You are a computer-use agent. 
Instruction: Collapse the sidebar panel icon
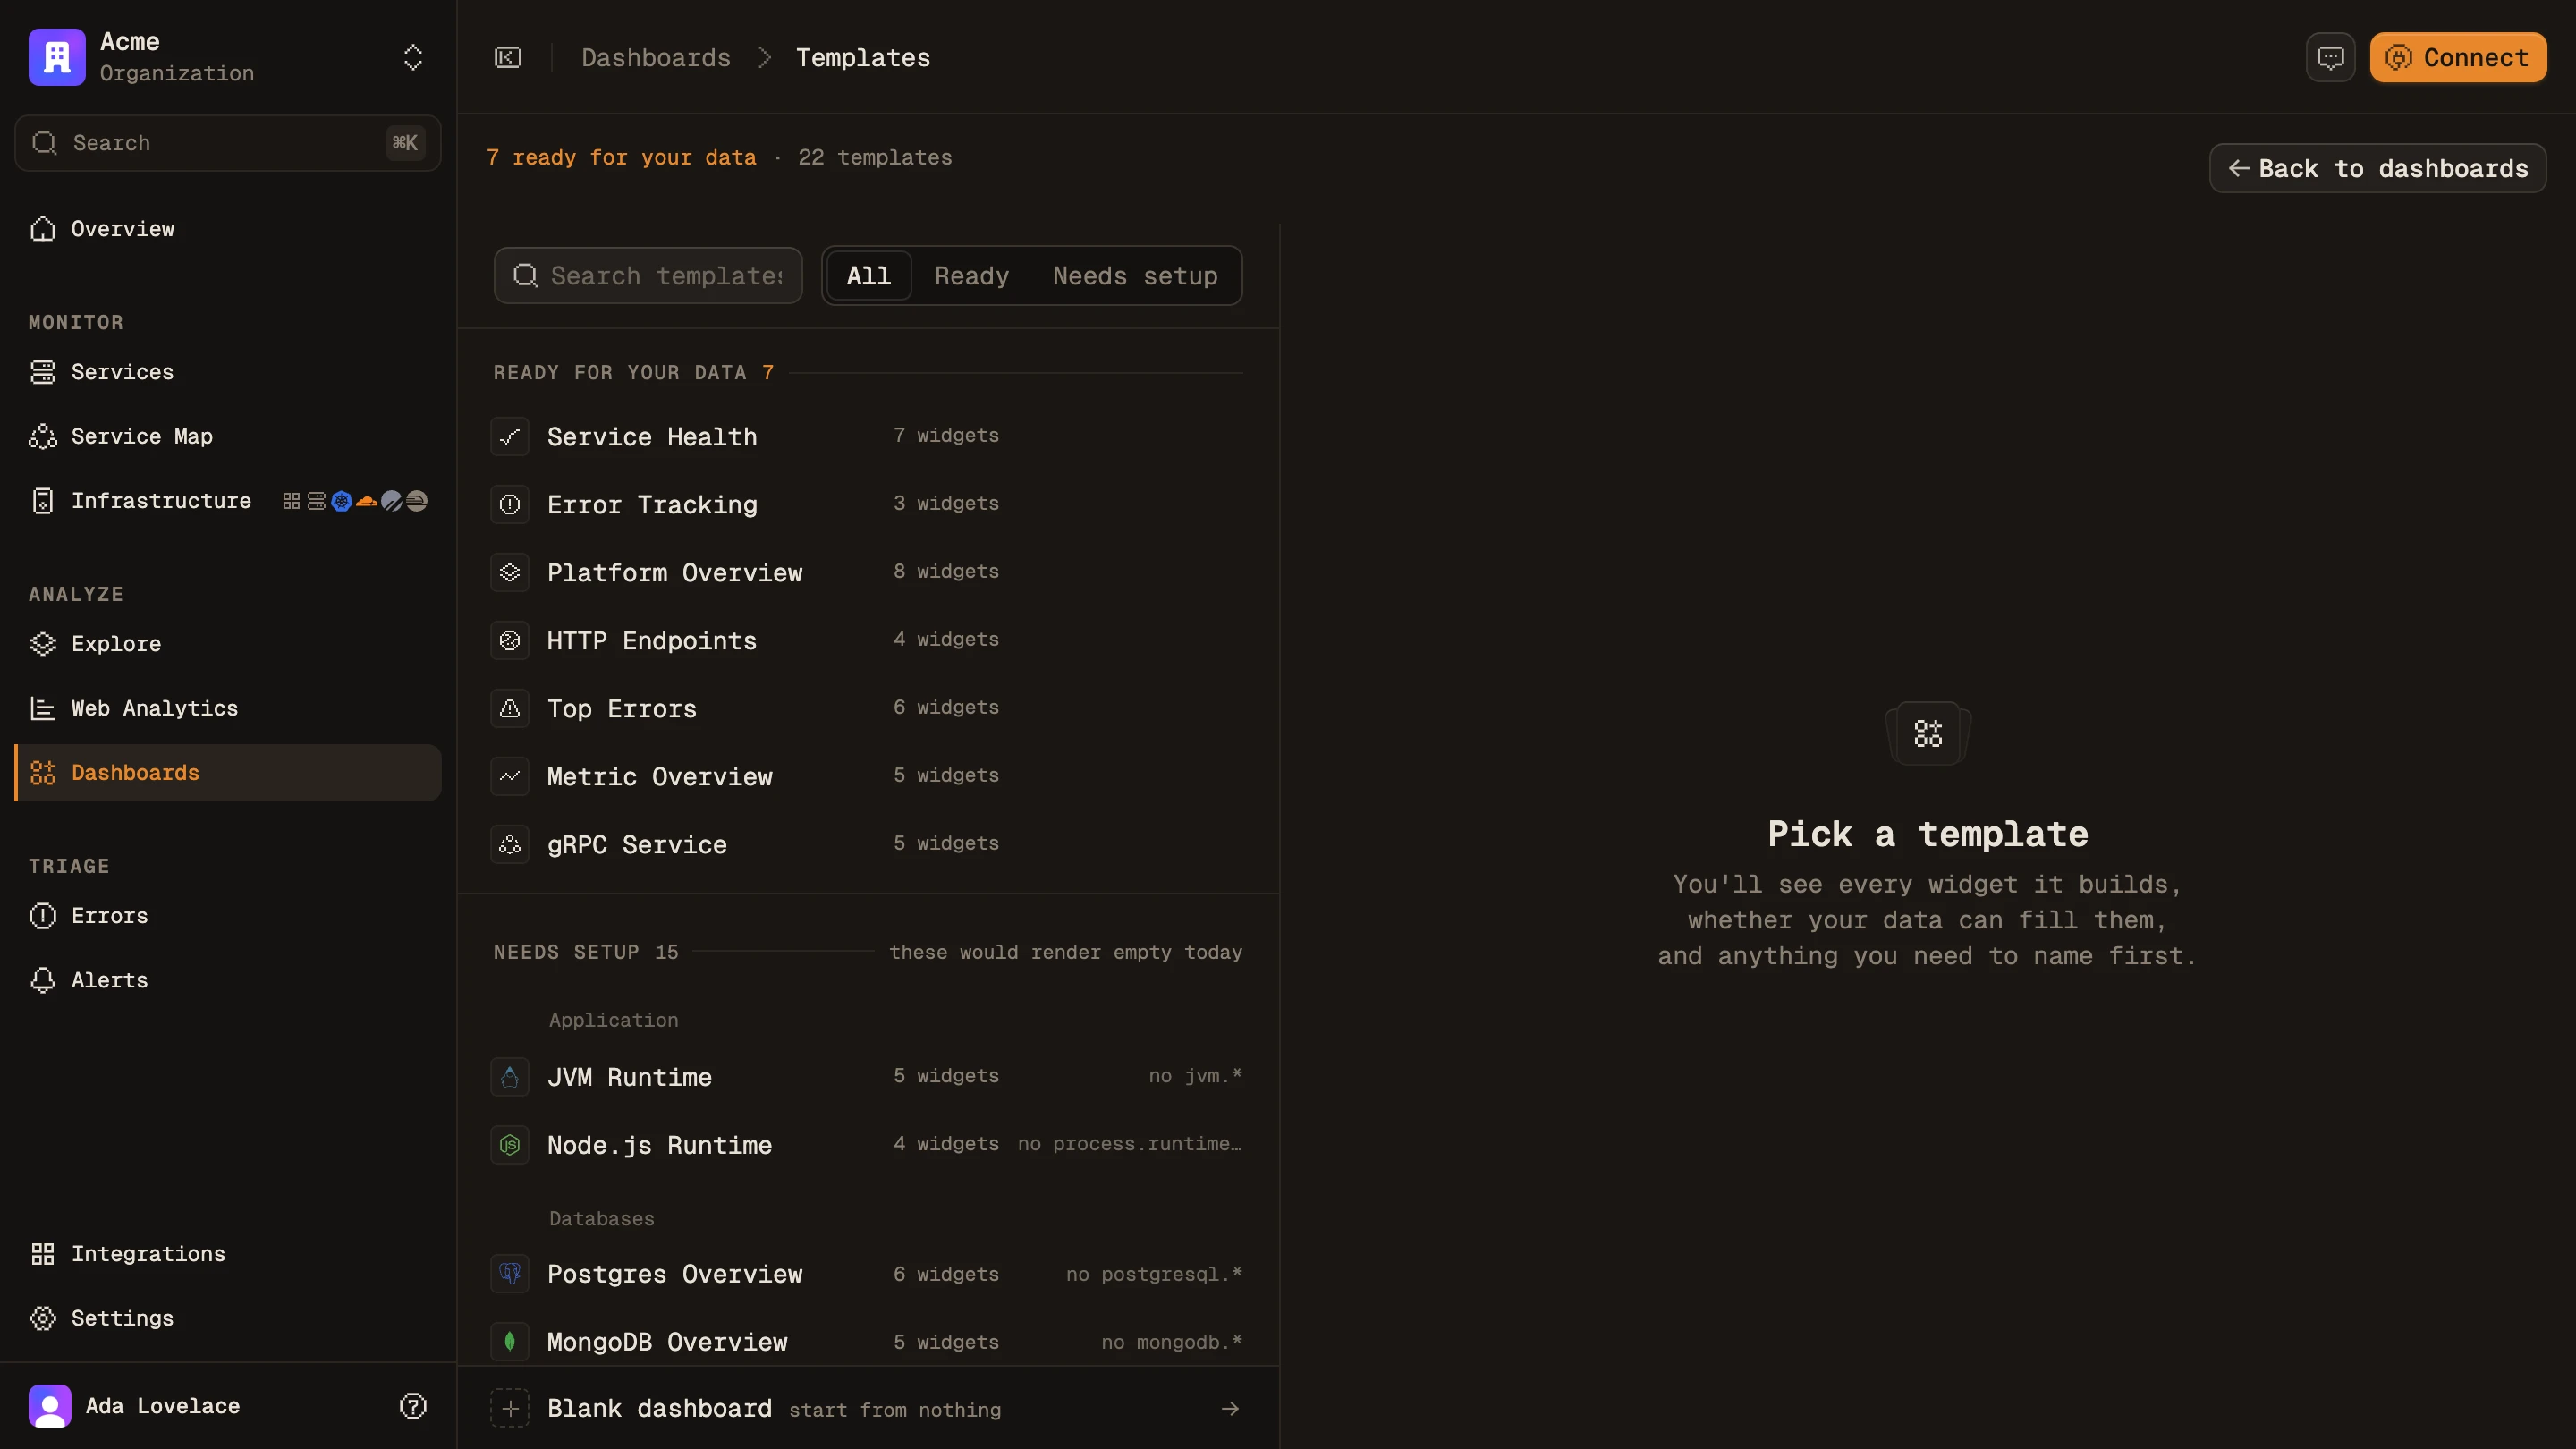pos(508,57)
